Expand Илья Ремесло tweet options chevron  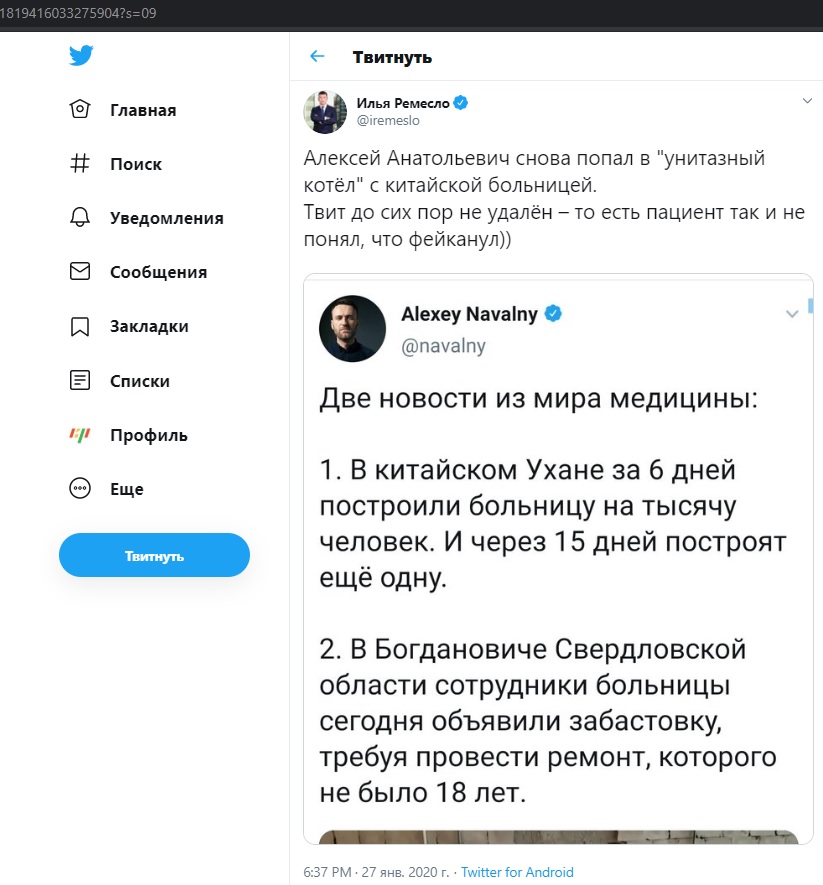(x=807, y=101)
